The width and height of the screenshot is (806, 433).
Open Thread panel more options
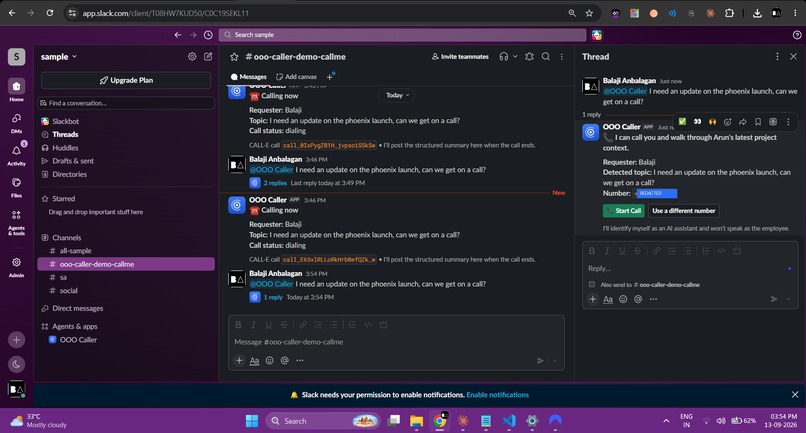coord(777,57)
